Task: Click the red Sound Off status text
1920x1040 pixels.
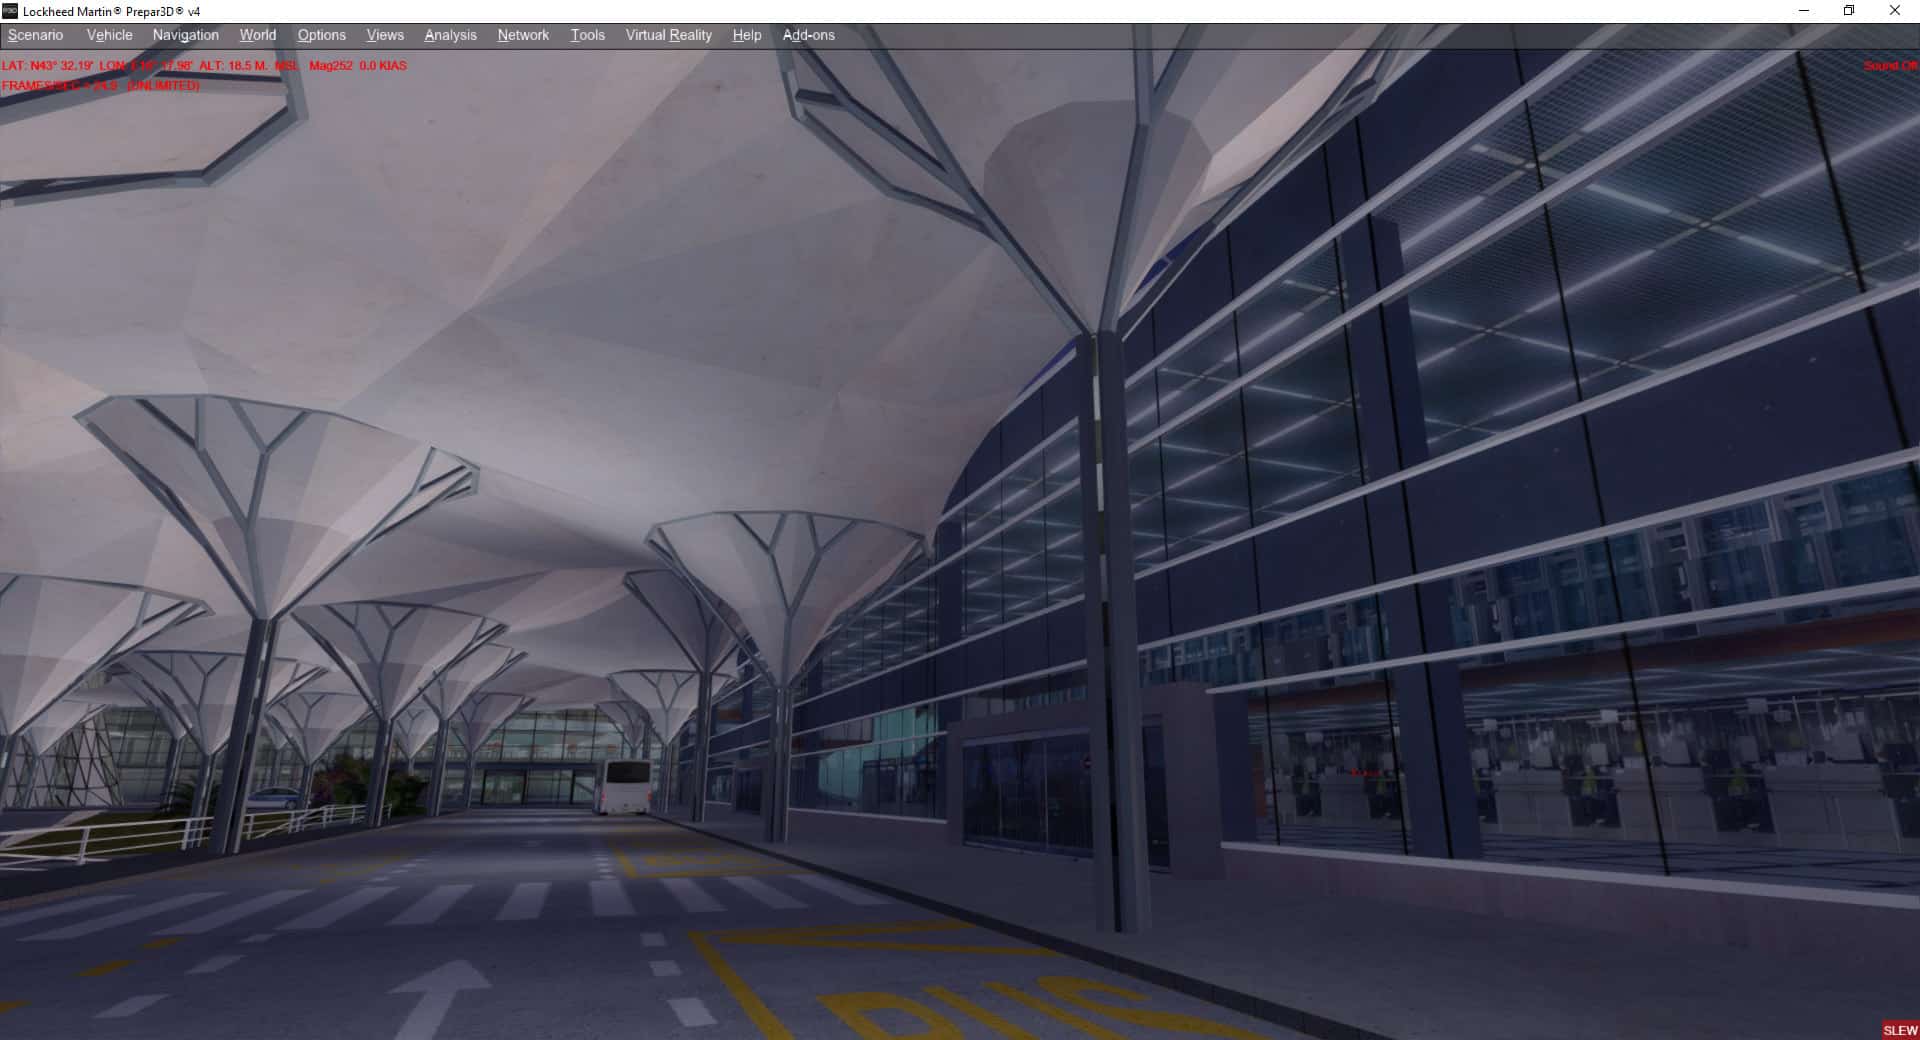Action: point(1890,66)
